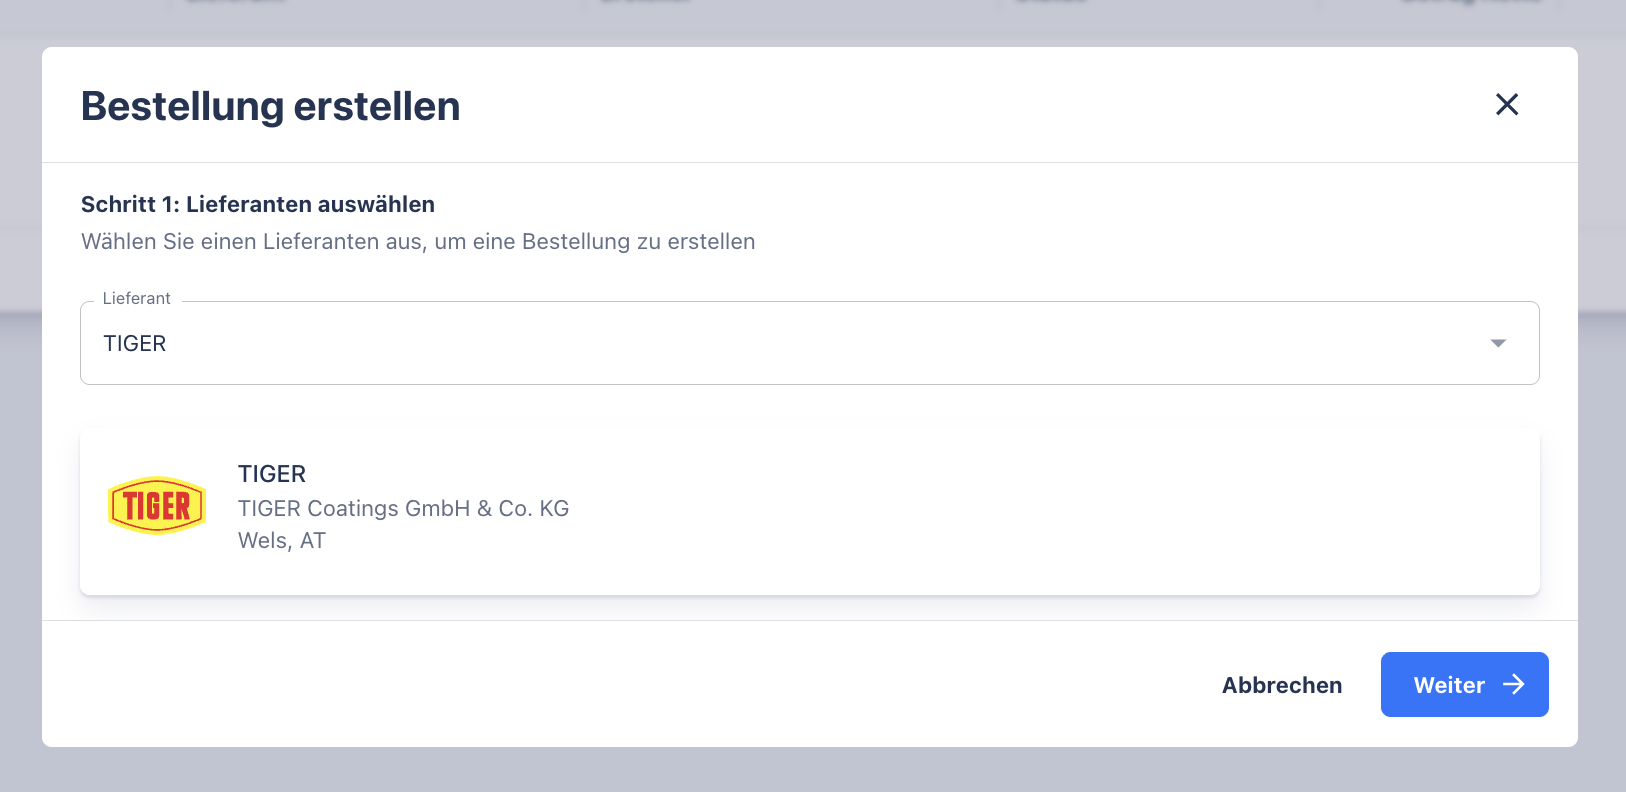1626x792 pixels.
Task: Click dimmed backdrop above the dialog
Action: [x=800, y=20]
